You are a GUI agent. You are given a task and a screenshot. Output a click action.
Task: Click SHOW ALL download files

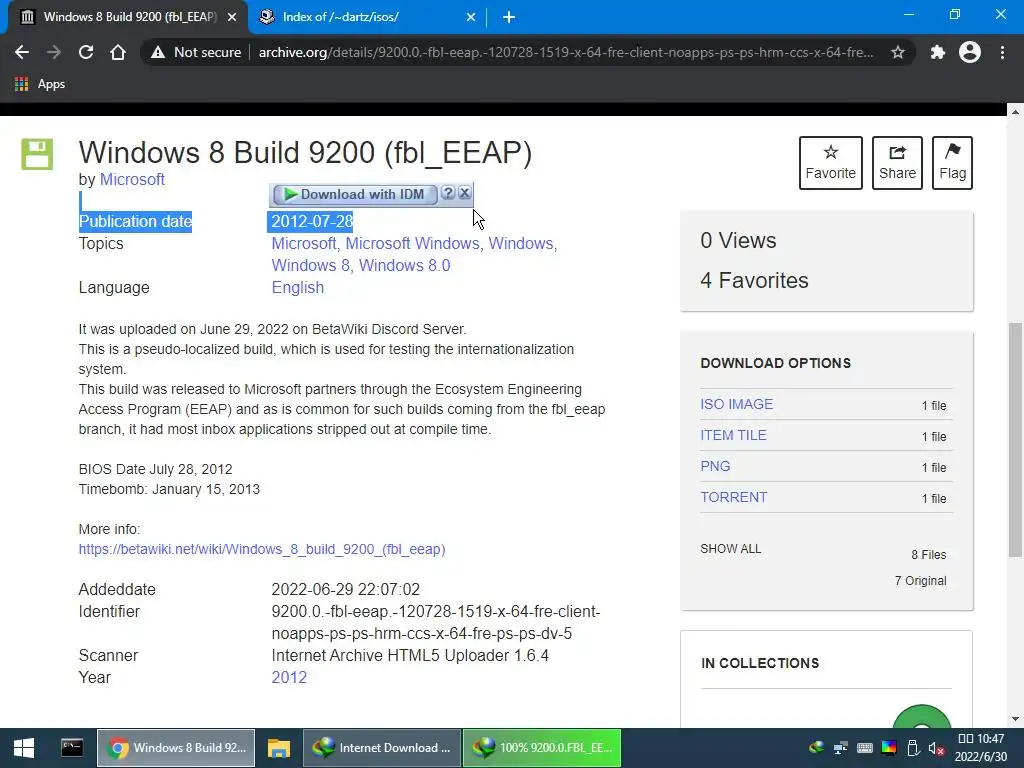click(731, 549)
